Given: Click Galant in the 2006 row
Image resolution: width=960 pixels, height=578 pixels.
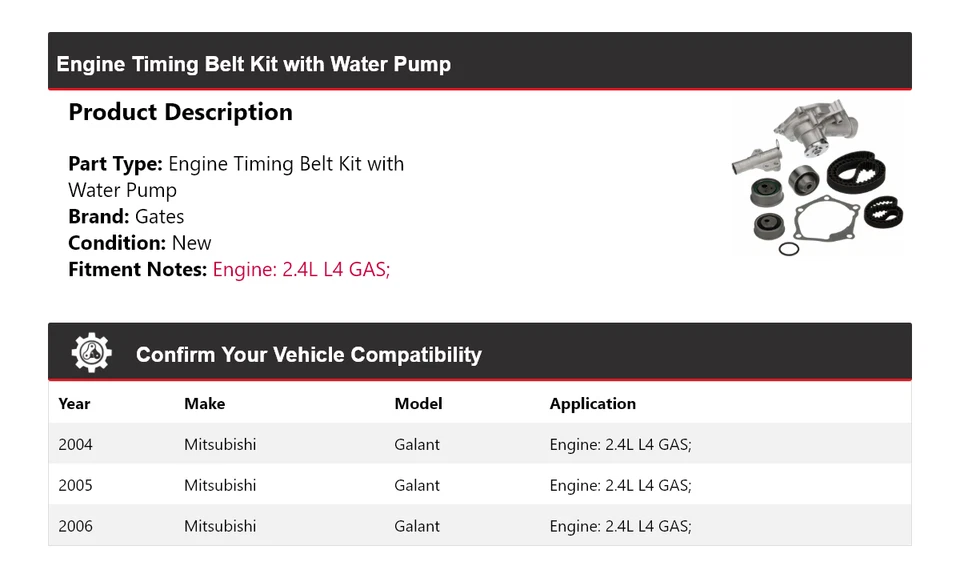Looking at the screenshot, I should point(417,527).
